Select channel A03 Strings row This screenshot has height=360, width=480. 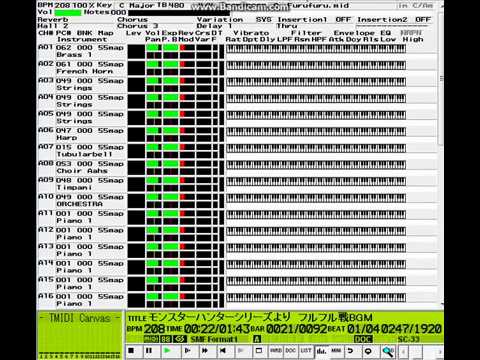click(x=81, y=84)
